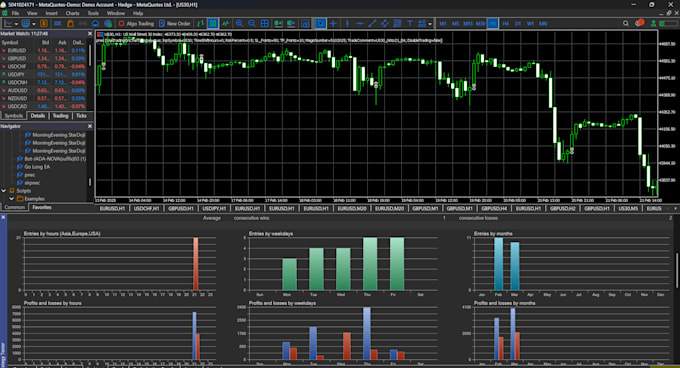Open the Tools menu
The image size is (680, 368).
click(93, 13)
